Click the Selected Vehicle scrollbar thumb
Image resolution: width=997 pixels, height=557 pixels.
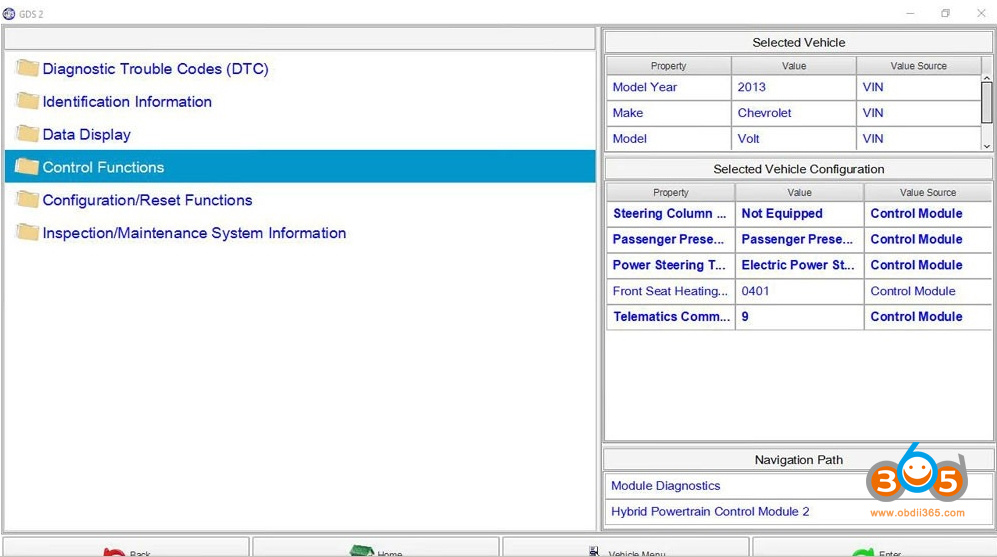pos(987,103)
